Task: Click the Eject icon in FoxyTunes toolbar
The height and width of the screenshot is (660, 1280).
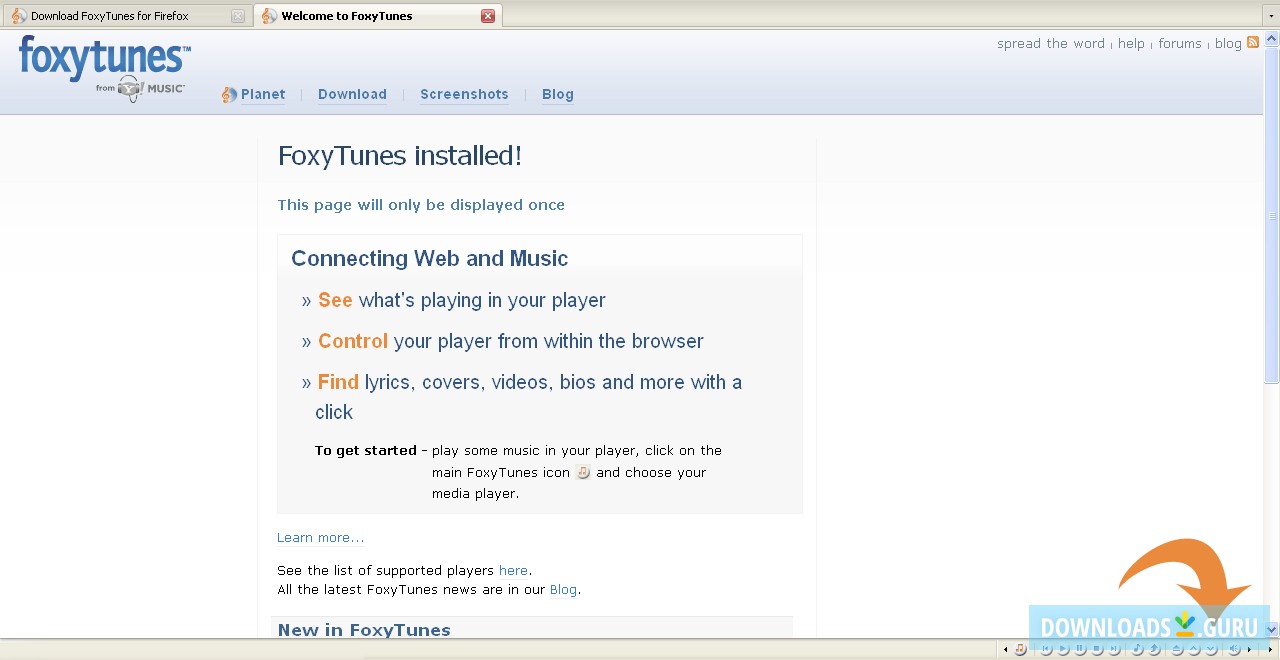Action: tap(1176, 648)
